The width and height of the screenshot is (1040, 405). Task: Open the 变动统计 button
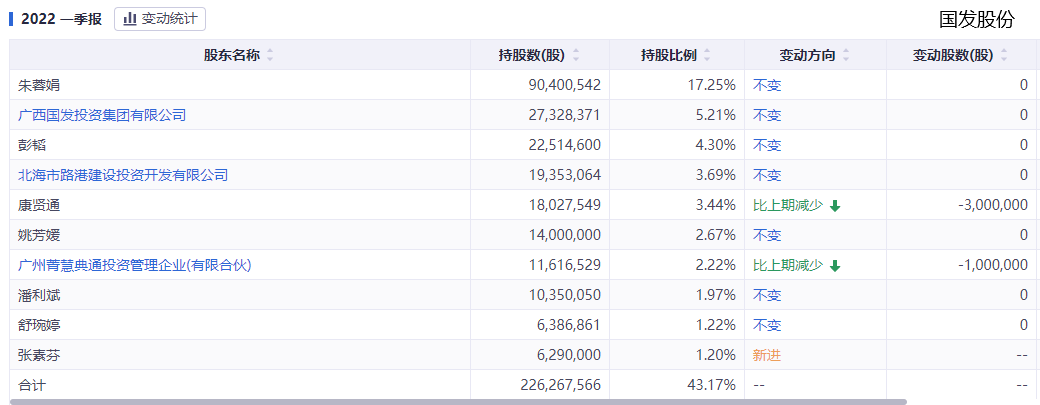click(x=160, y=18)
